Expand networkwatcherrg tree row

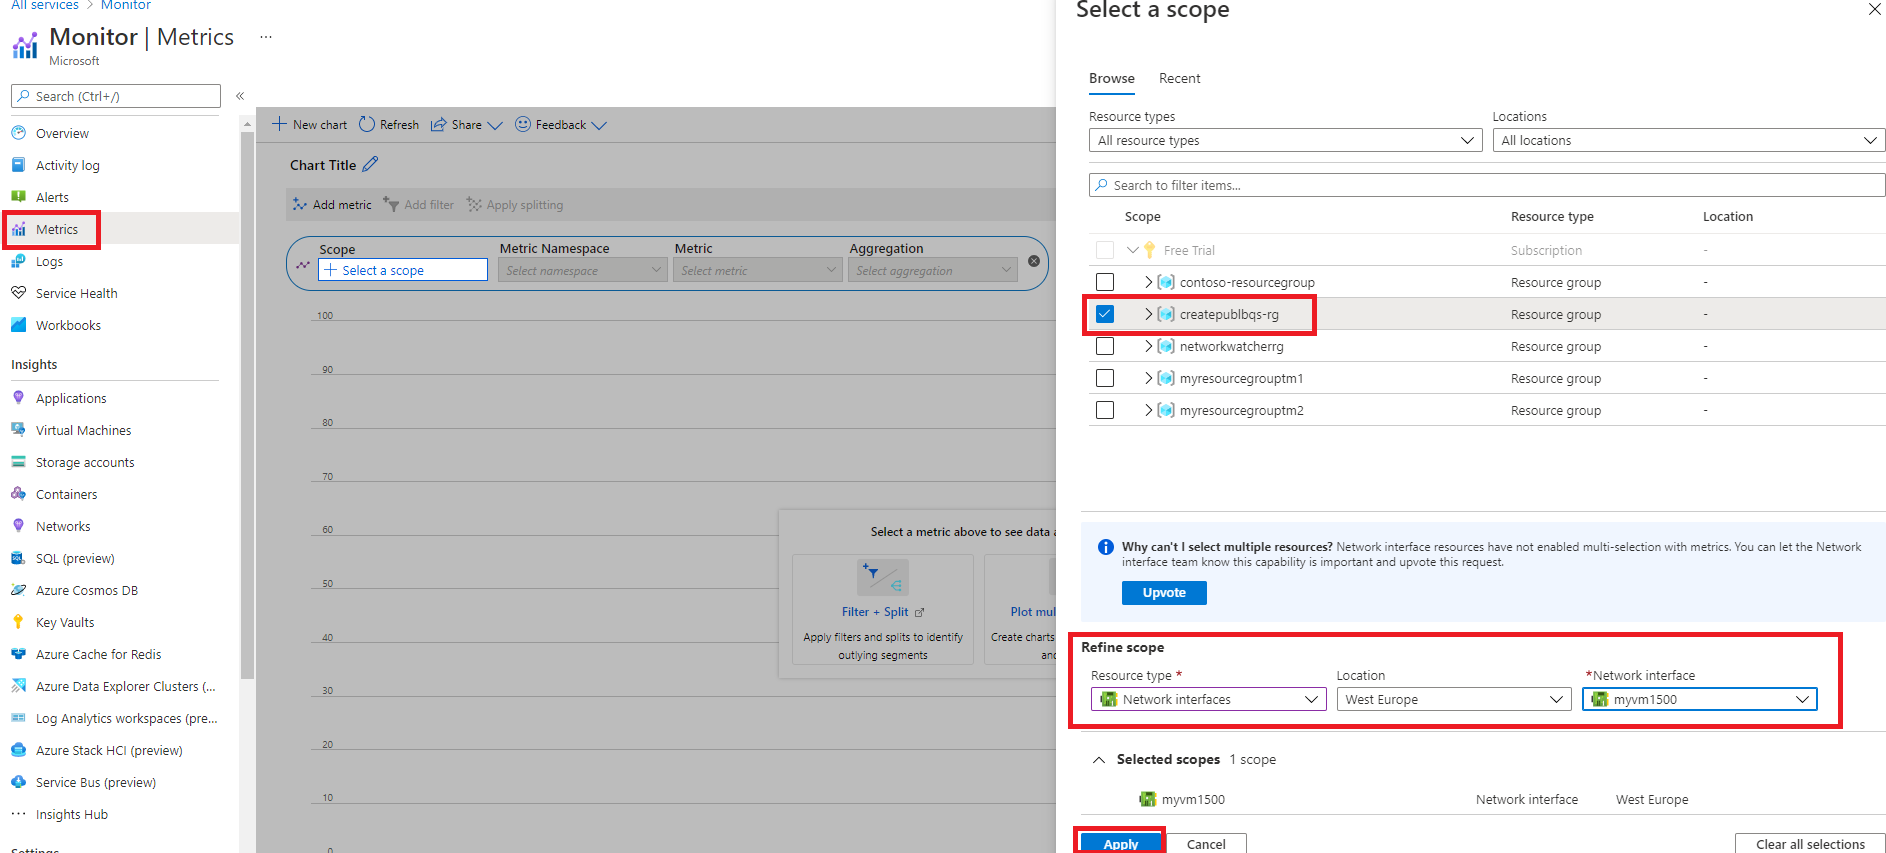pyautogui.click(x=1148, y=346)
